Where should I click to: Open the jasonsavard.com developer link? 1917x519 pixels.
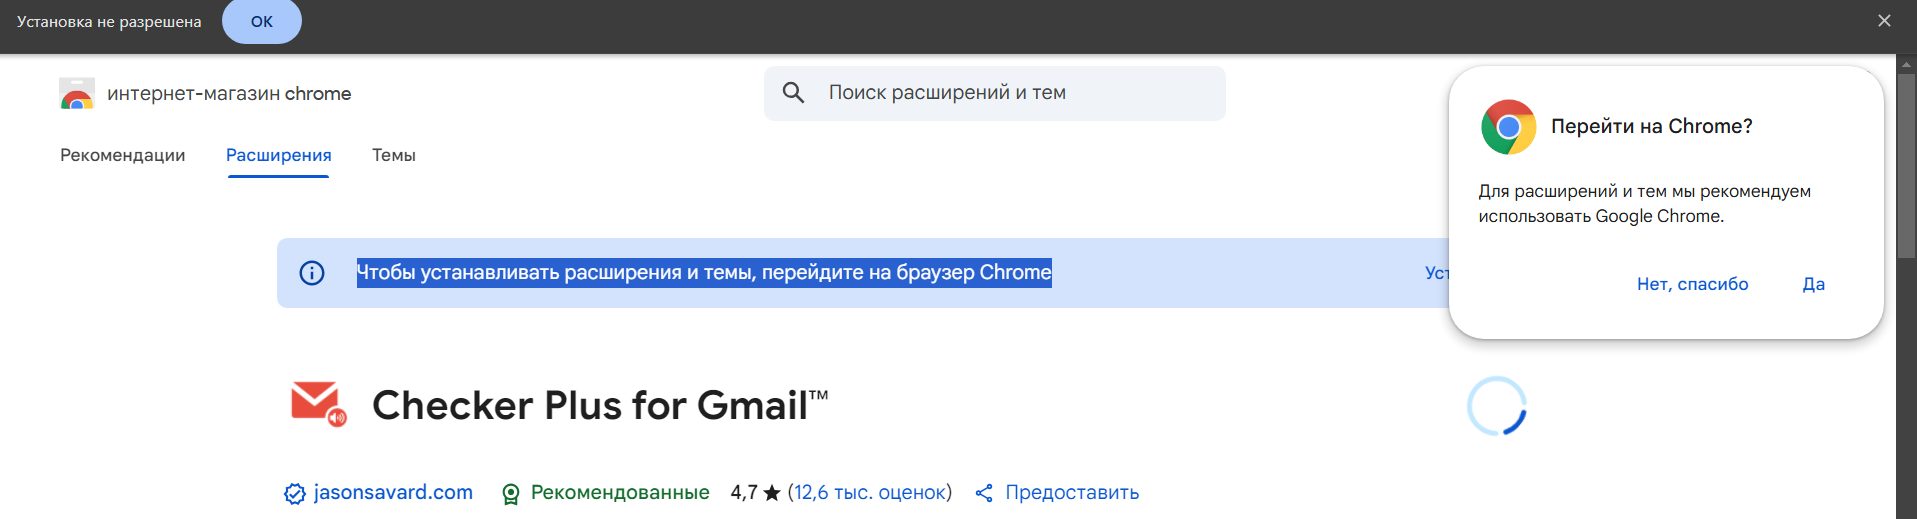coord(393,492)
